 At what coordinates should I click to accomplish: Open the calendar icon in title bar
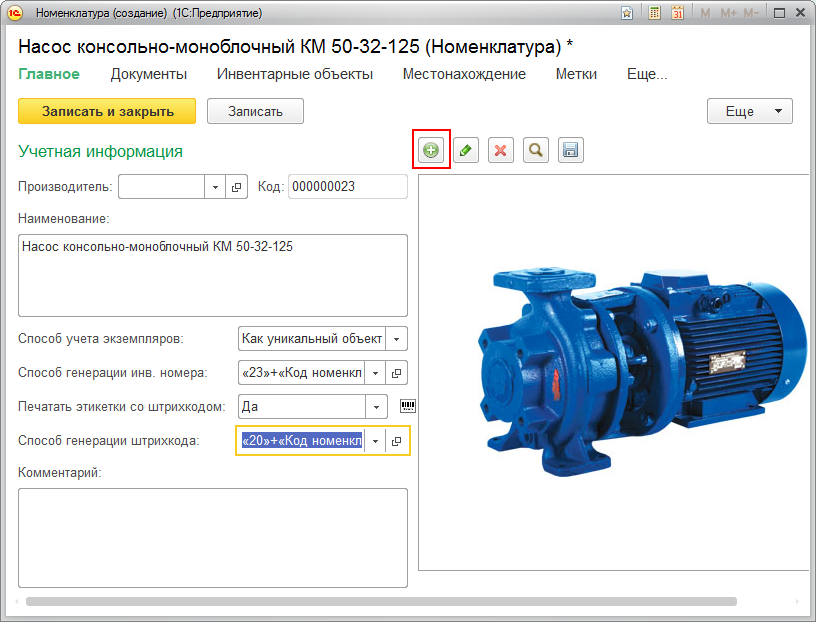click(678, 13)
